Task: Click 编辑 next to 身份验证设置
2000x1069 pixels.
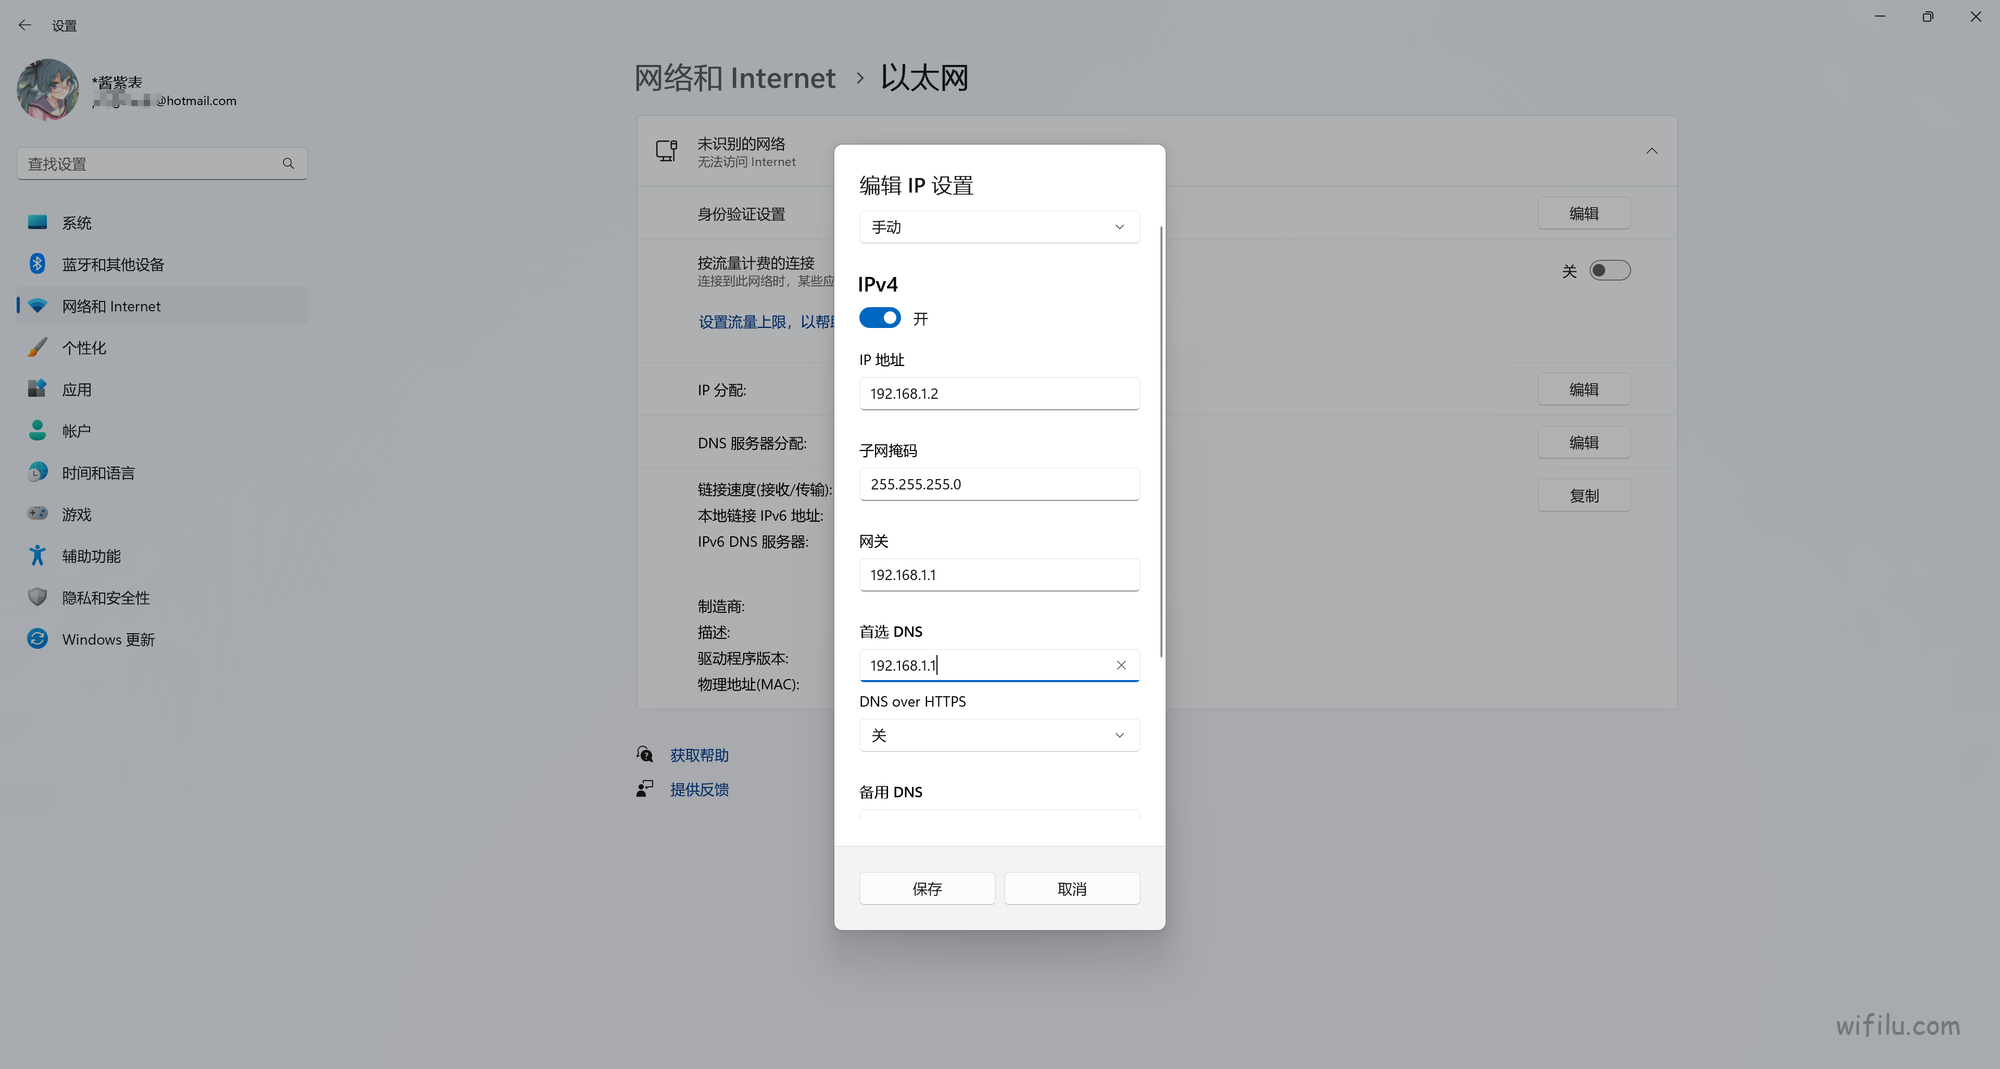Action: pos(1584,214)
